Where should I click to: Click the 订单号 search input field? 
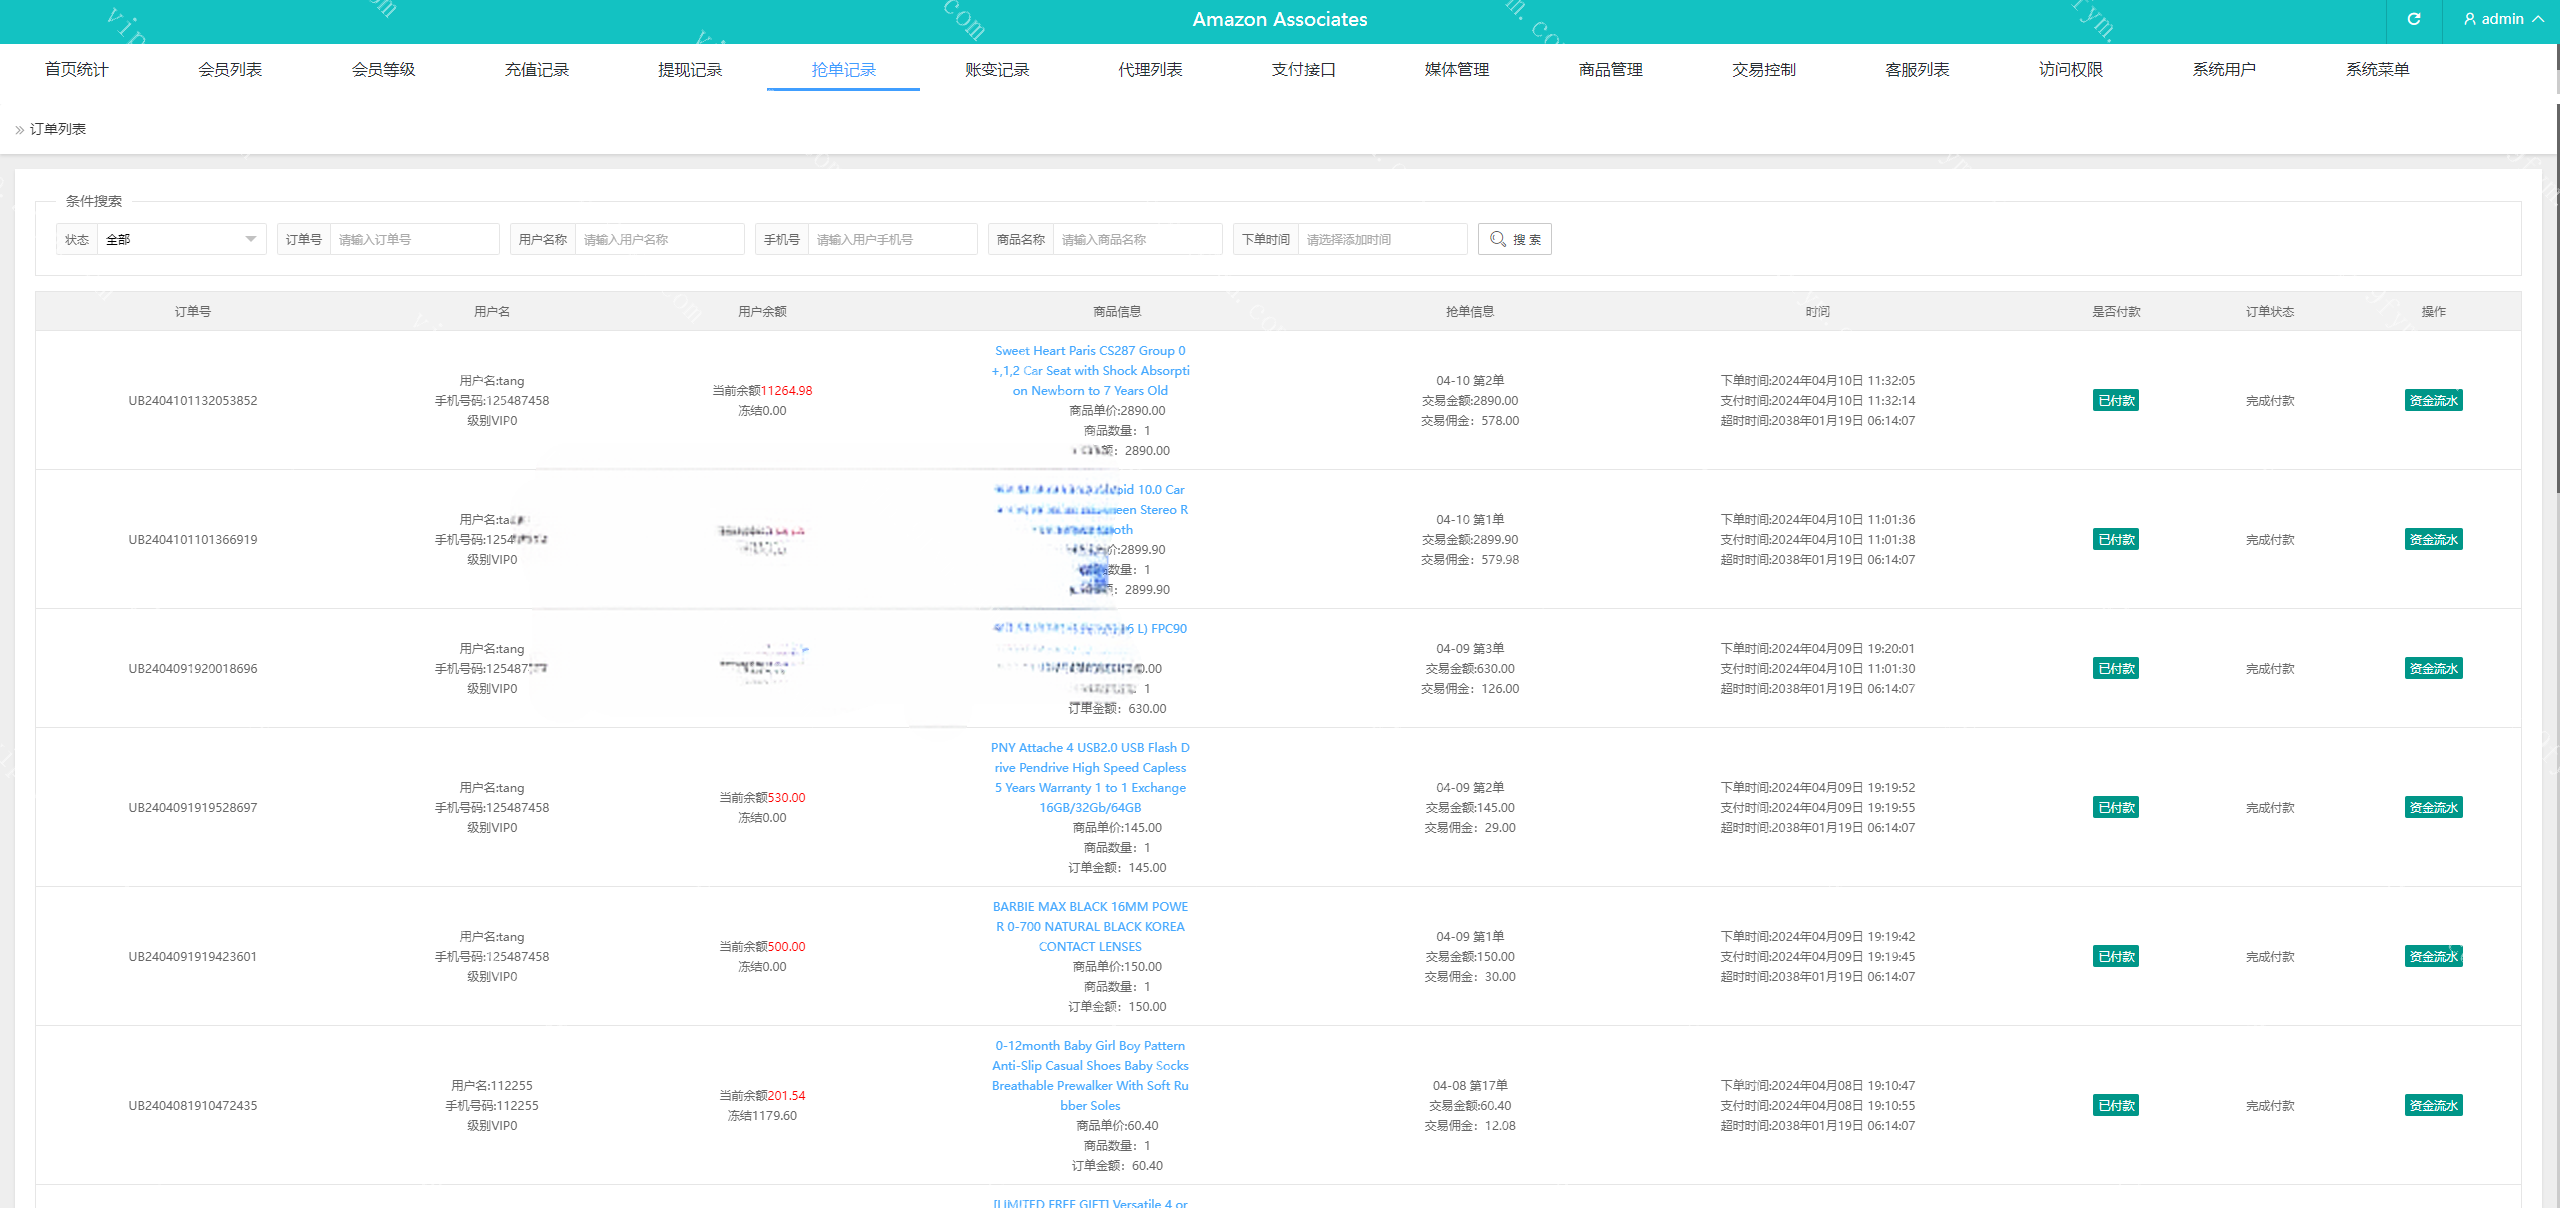point(413,239)
